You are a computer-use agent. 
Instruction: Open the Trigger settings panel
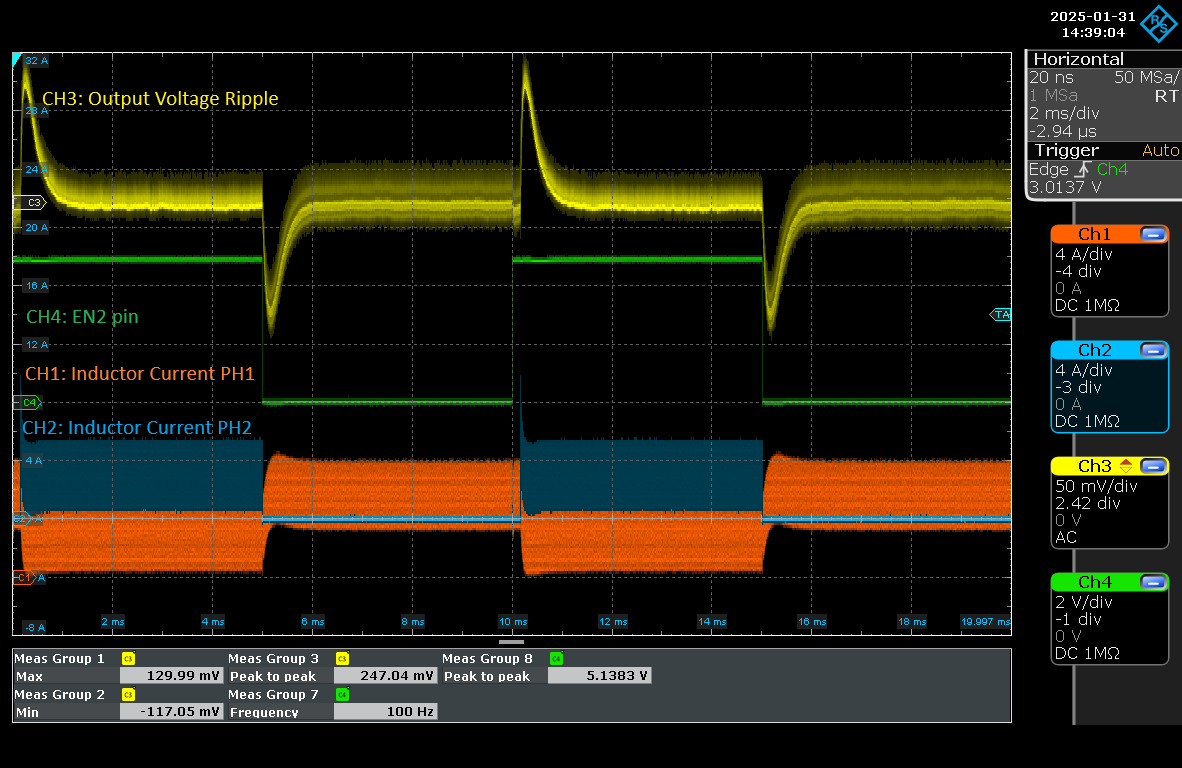(x=1066, y=150)
